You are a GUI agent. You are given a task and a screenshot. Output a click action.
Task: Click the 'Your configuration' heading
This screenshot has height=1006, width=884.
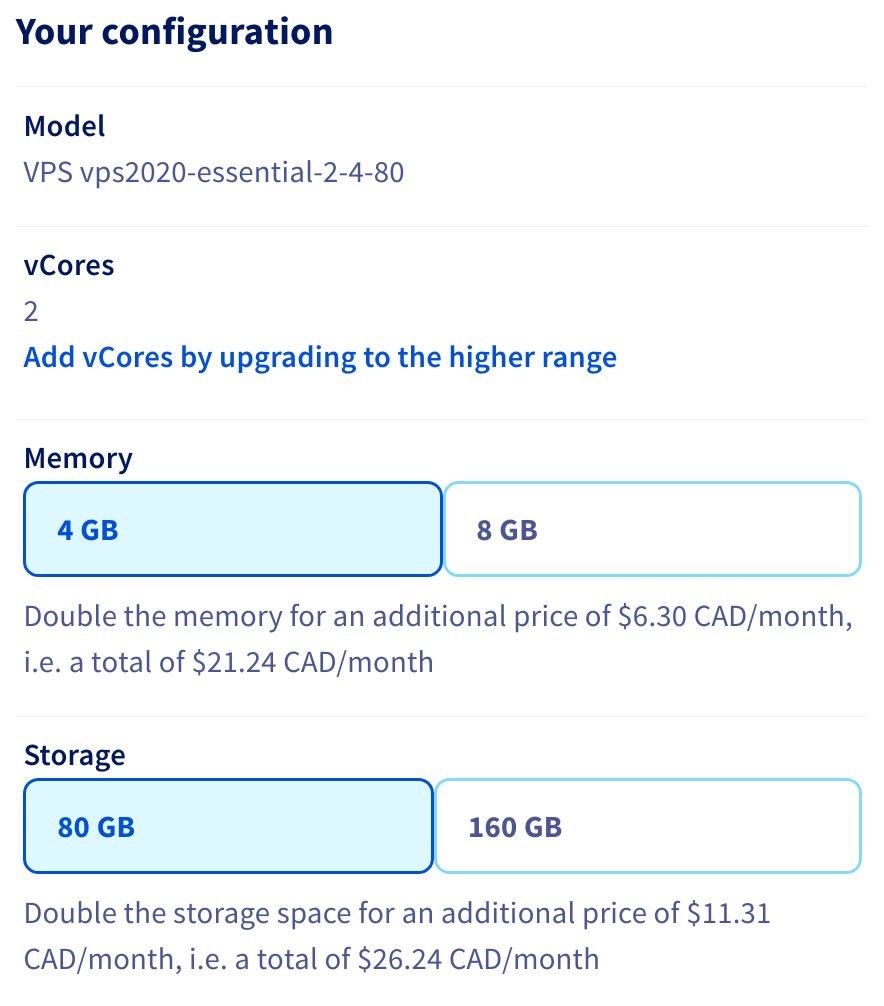click(x=175, y=32)
